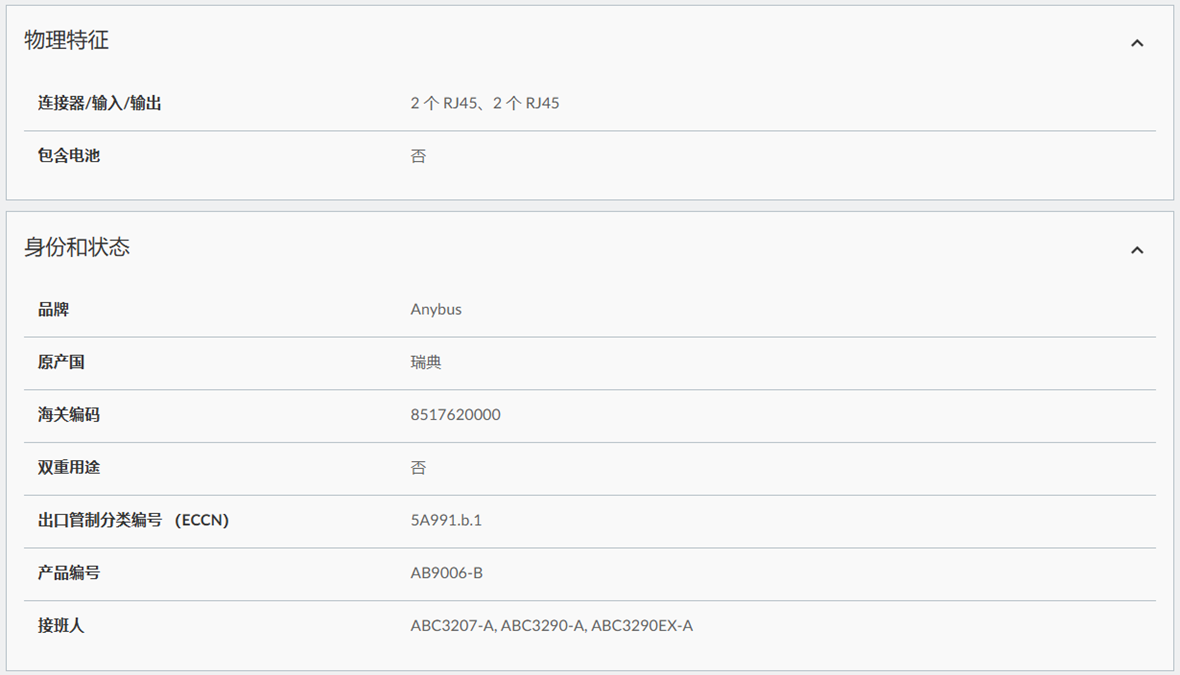Select the 品牌 row label
1180x675 pixels.
coord(54,310)
